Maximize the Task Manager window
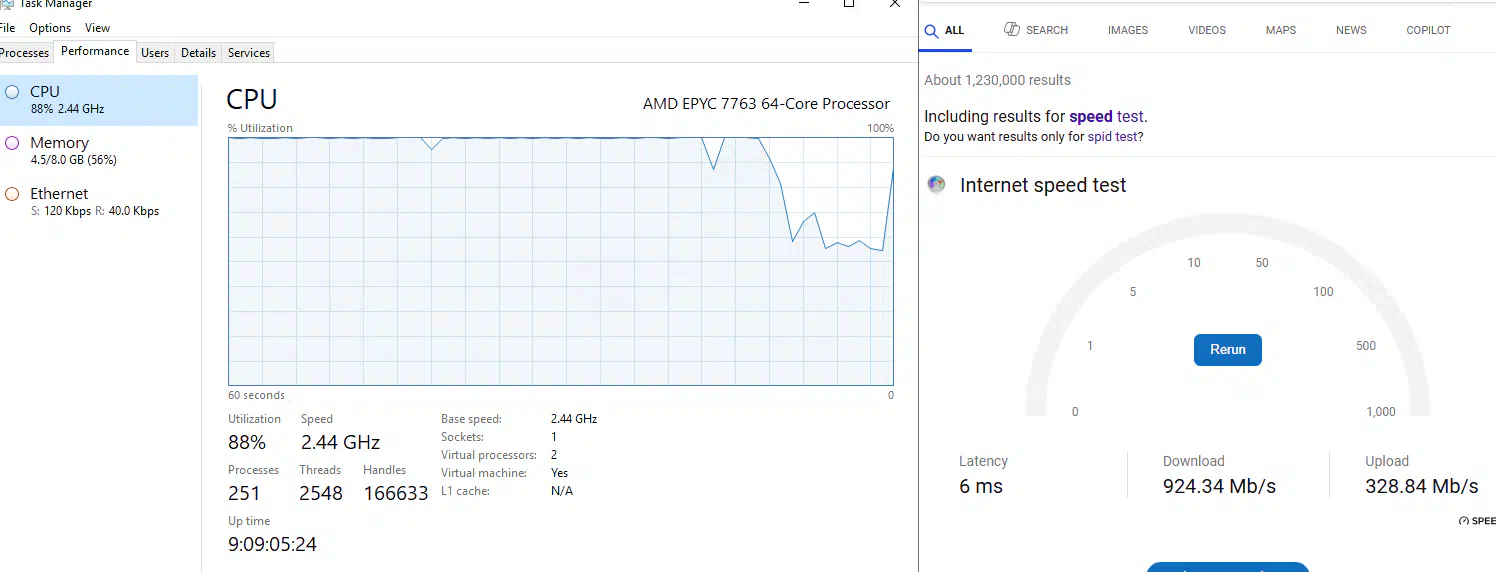 click(x=849, y=4)
